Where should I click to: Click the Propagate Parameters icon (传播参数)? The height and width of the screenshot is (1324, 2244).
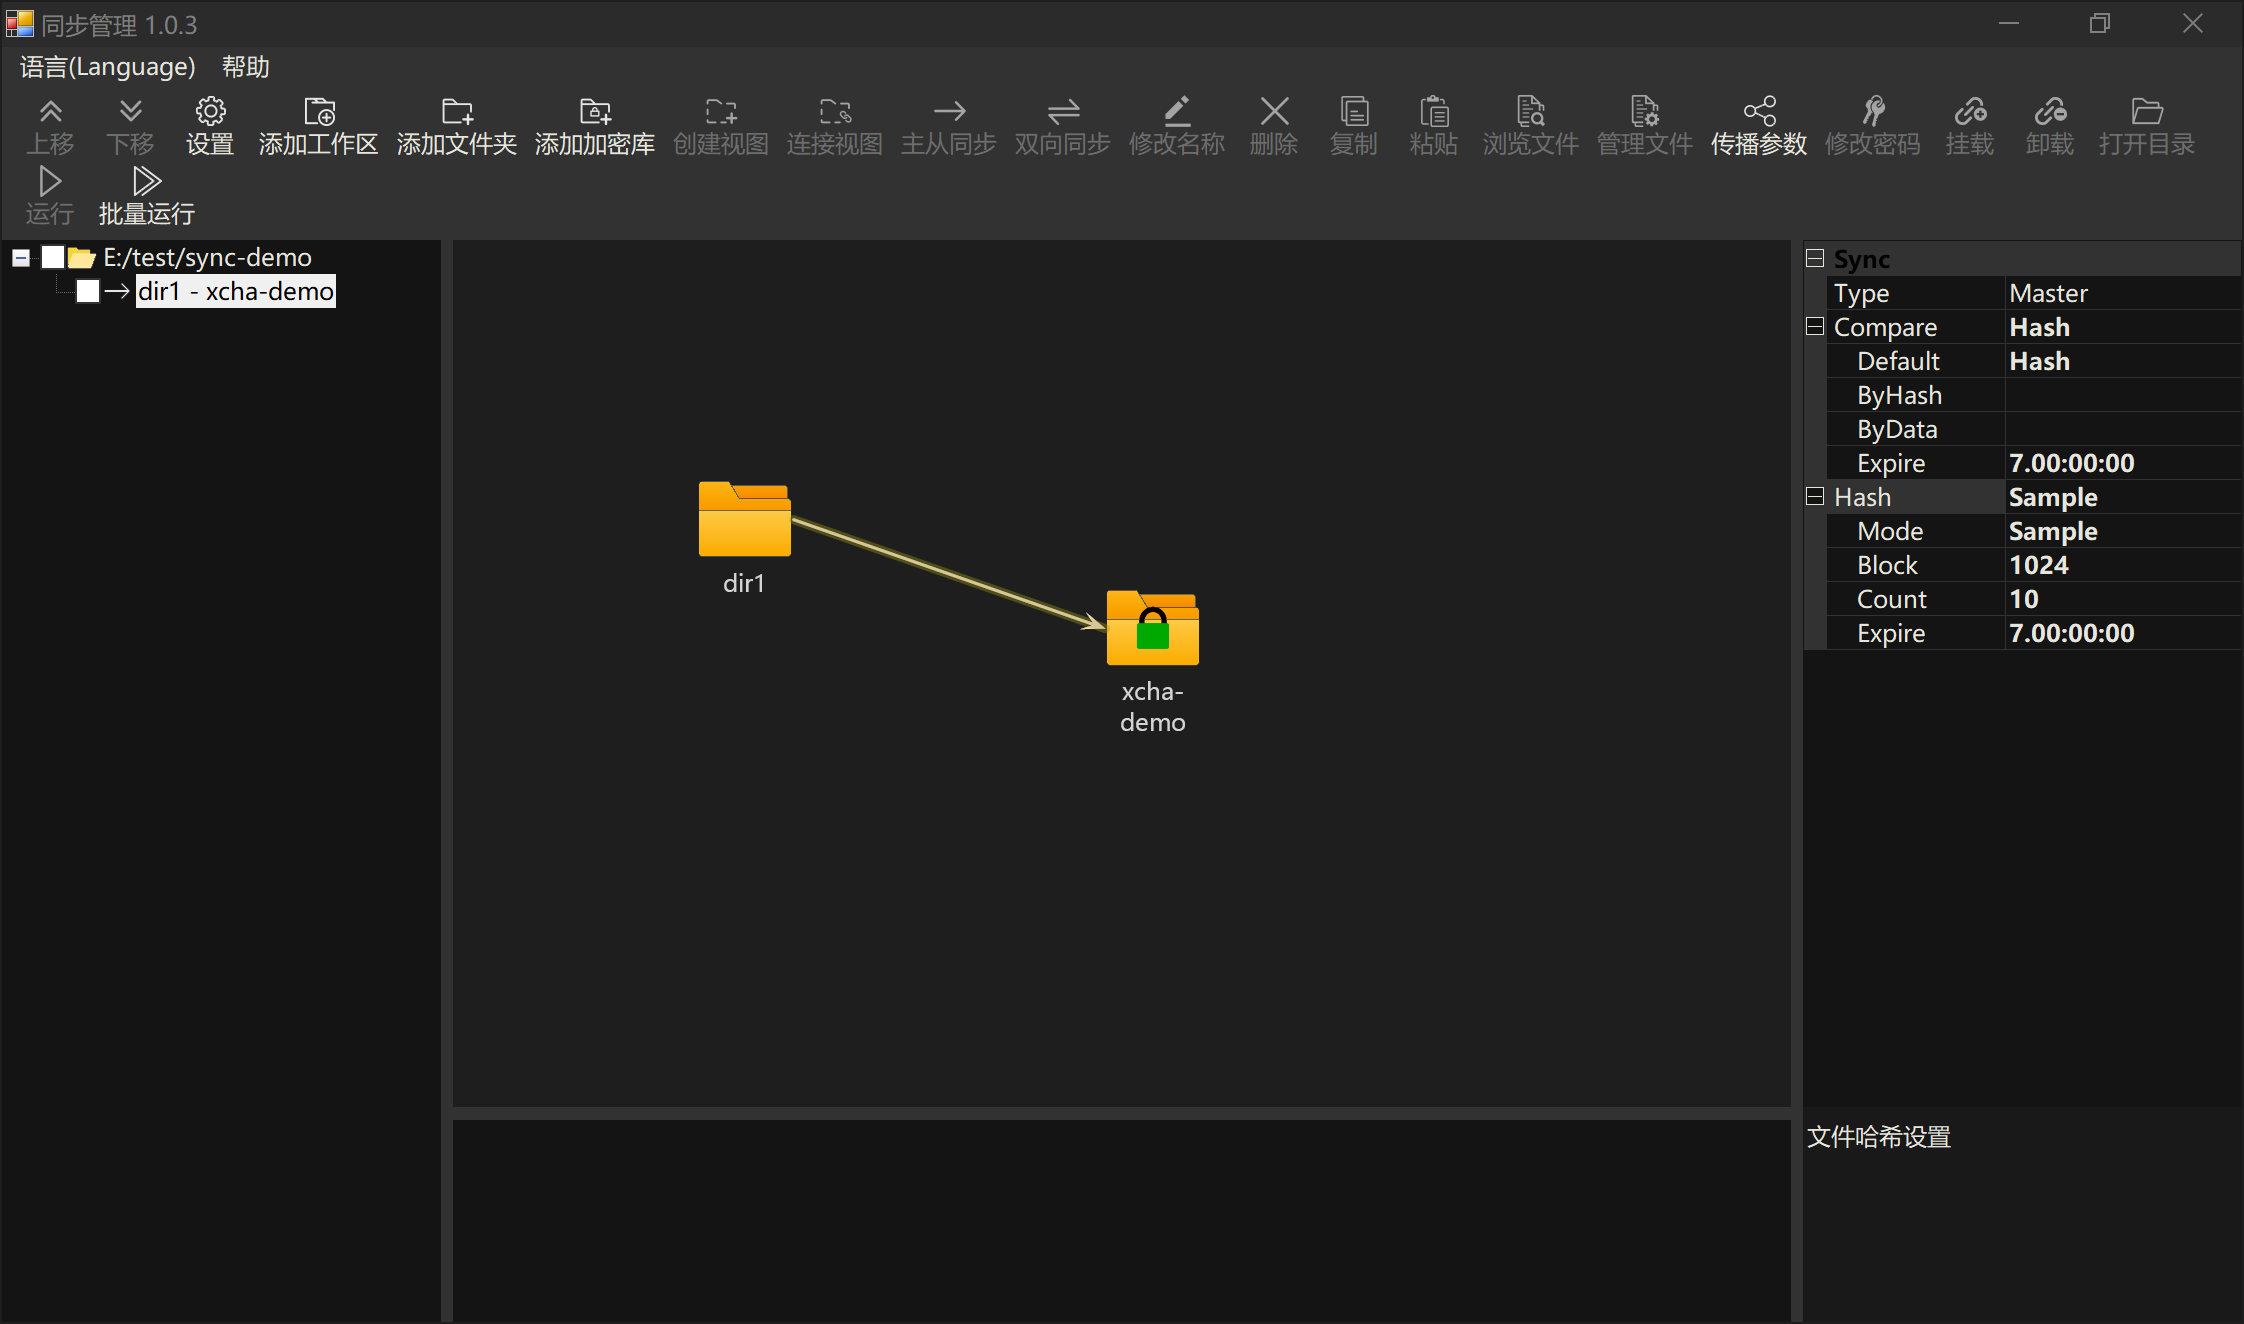click(1759, 111)
